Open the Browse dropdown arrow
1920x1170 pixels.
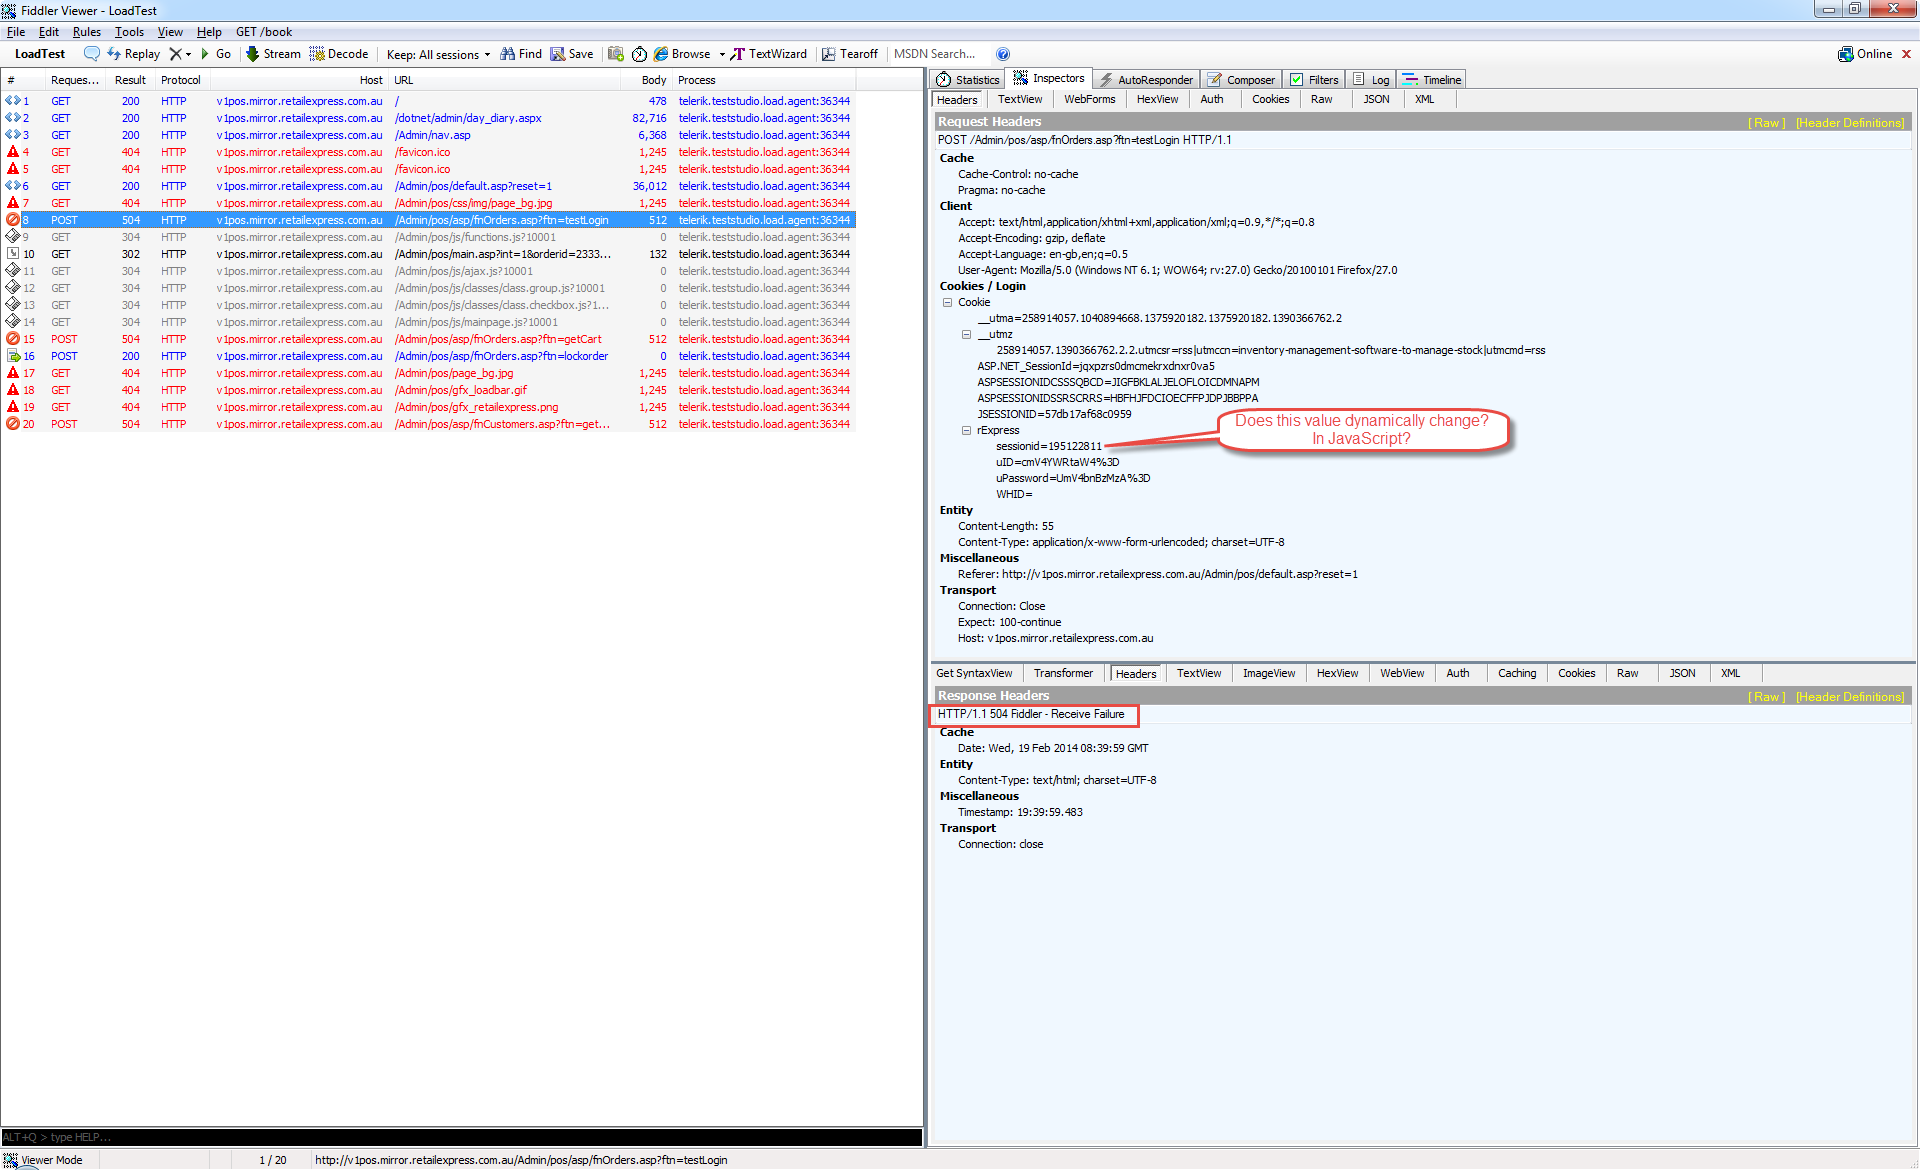pos(722,55)
